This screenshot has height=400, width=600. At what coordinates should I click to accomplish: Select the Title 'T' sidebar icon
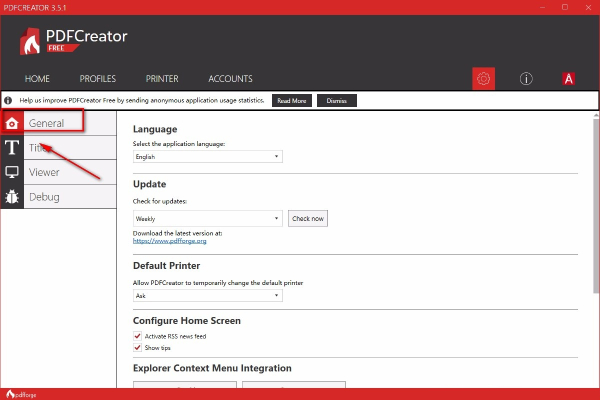click(x=12, y=148)
